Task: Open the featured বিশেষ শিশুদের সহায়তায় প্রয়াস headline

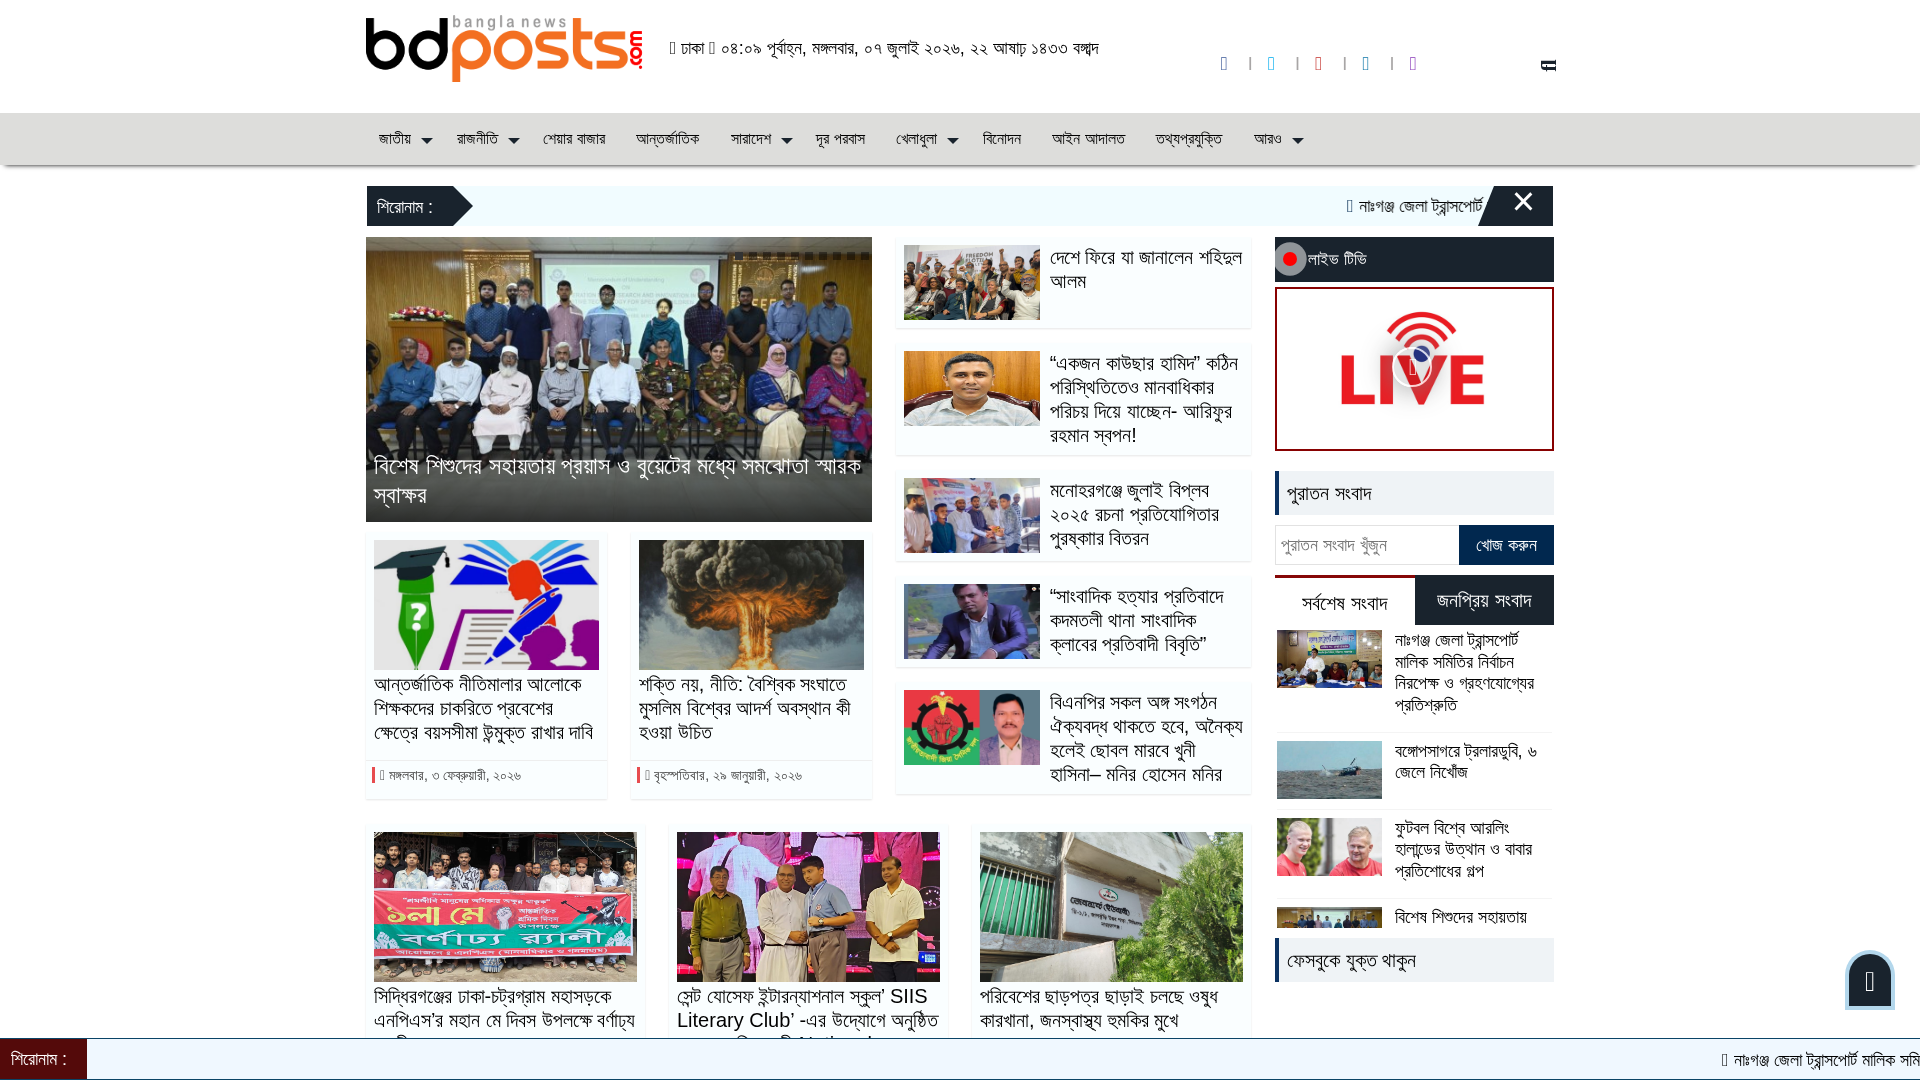Action: tap(617, 481)
